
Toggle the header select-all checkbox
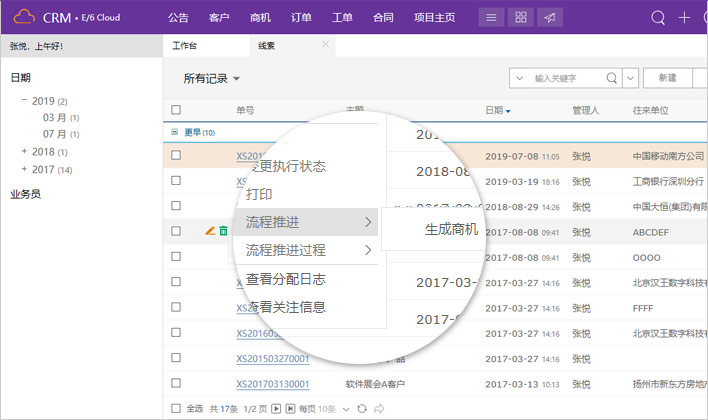(176, 110)
